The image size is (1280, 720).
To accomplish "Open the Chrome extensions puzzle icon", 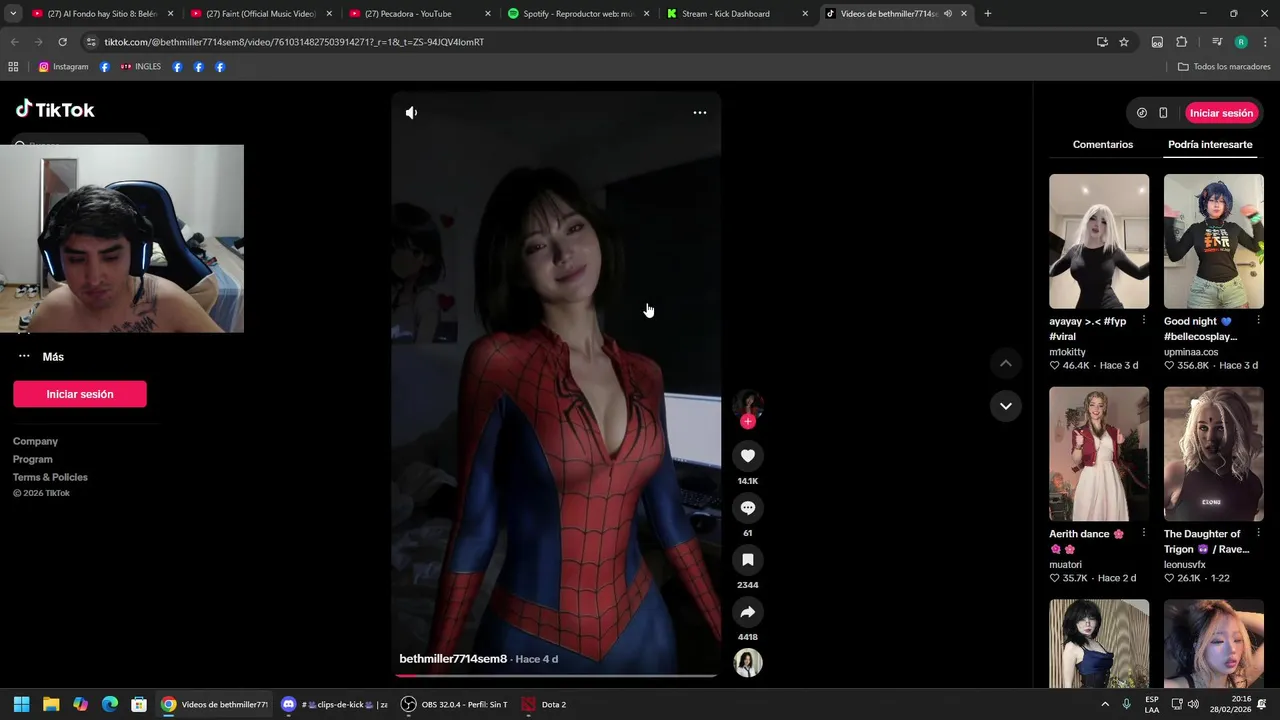I will (x=1181, y=42).
